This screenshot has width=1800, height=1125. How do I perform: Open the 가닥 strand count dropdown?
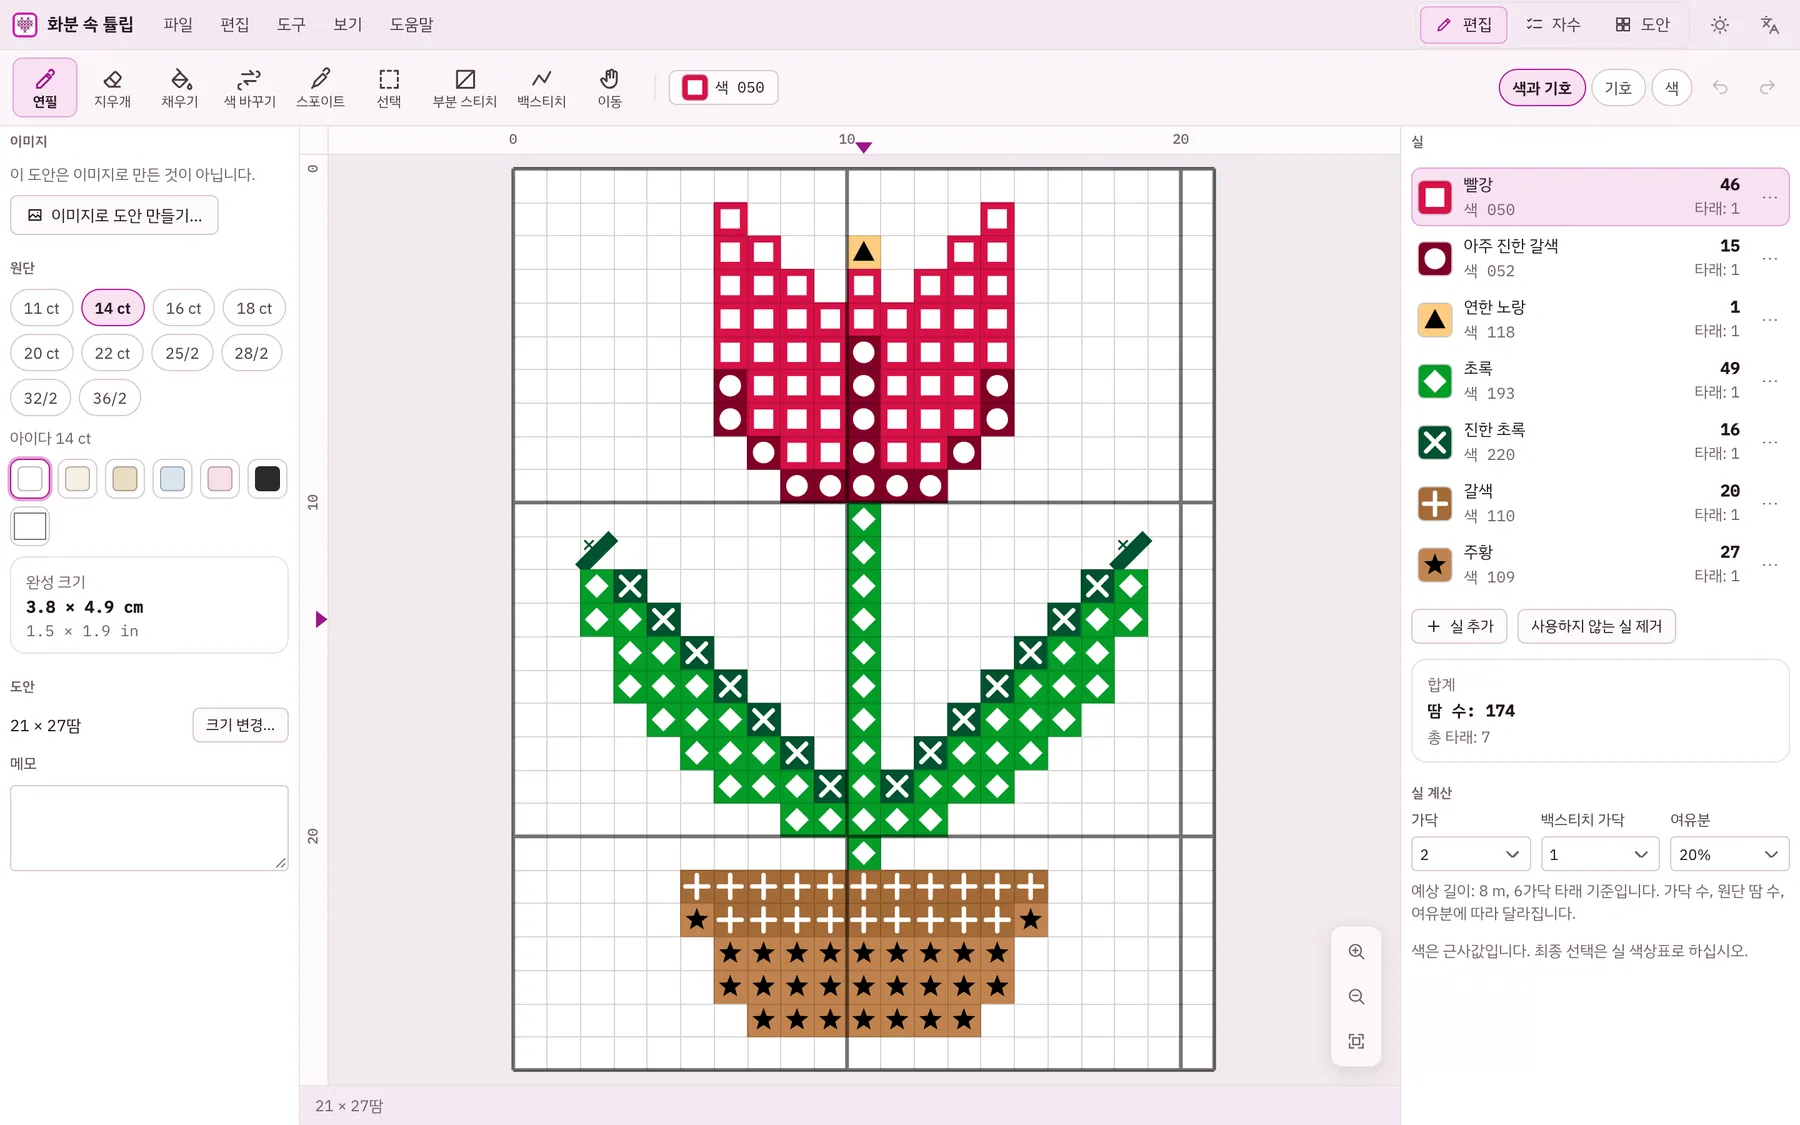click(x=1471, y=854)
